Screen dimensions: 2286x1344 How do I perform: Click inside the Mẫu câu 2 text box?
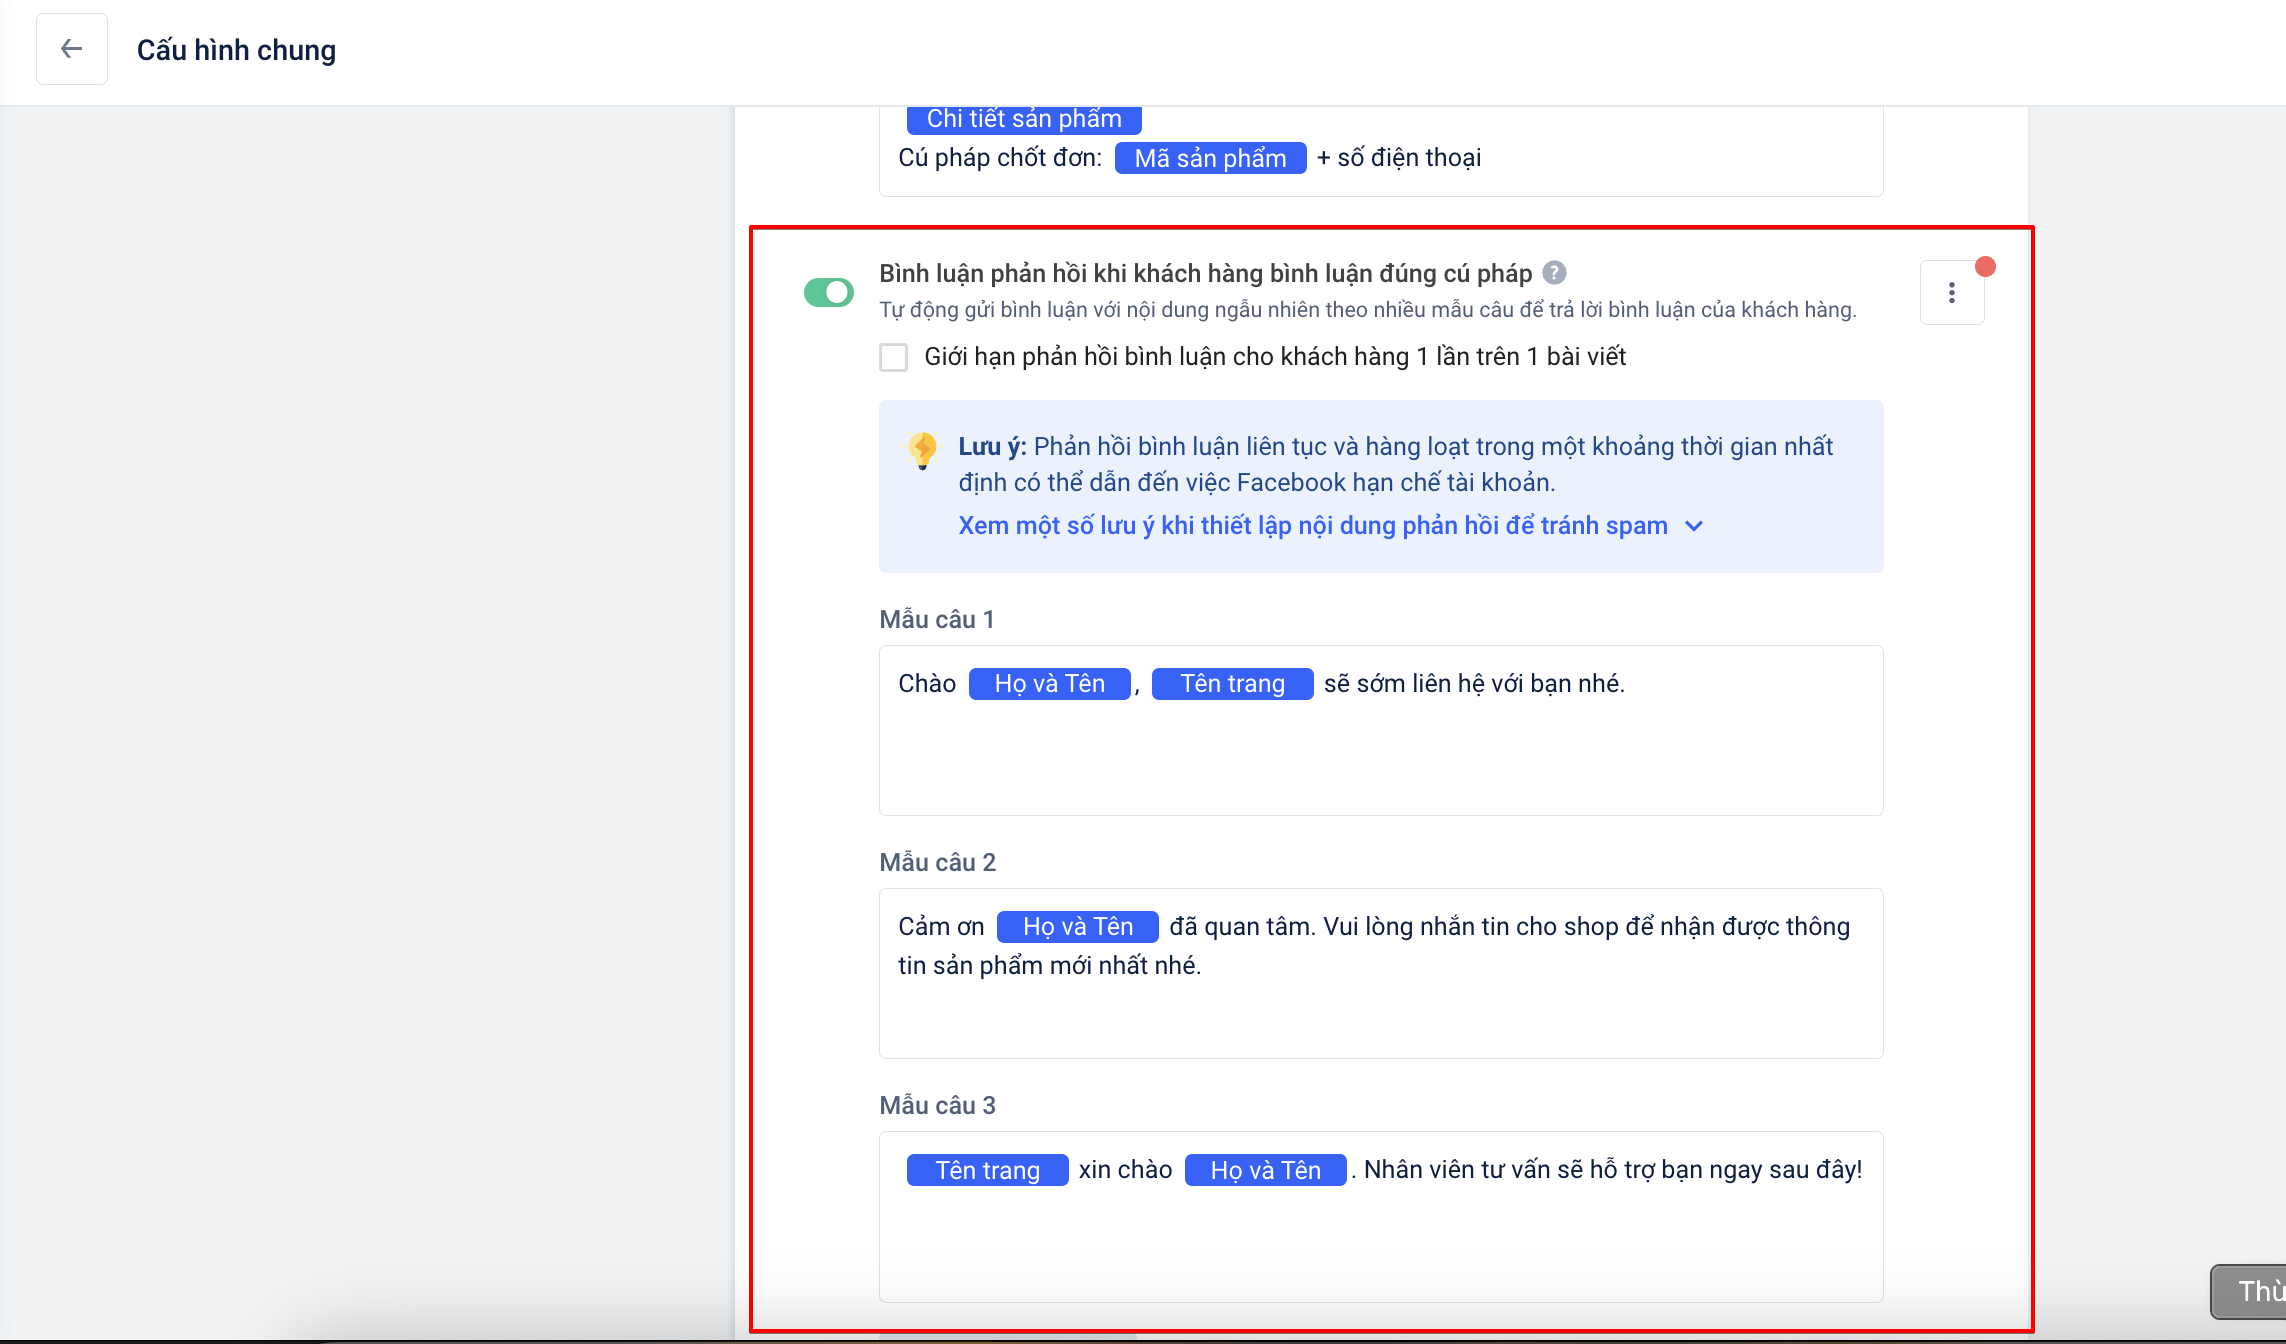[x=1380, y=1015]
